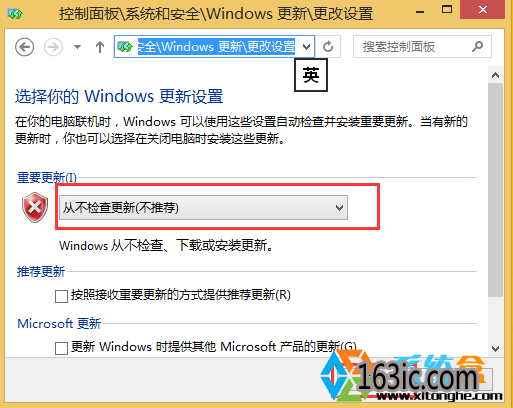The height and width of the screenshot is (408, 513).
Task: Go up one level with the up arrow
Action: [x=100, y=47]
